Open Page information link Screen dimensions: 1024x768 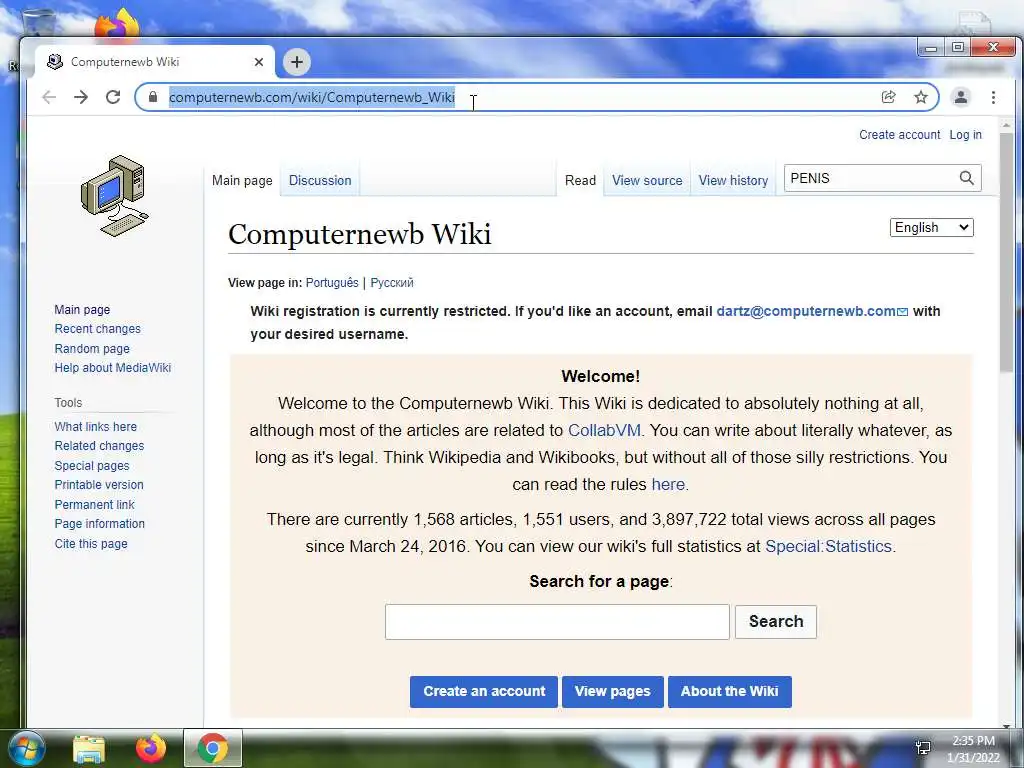99,523
